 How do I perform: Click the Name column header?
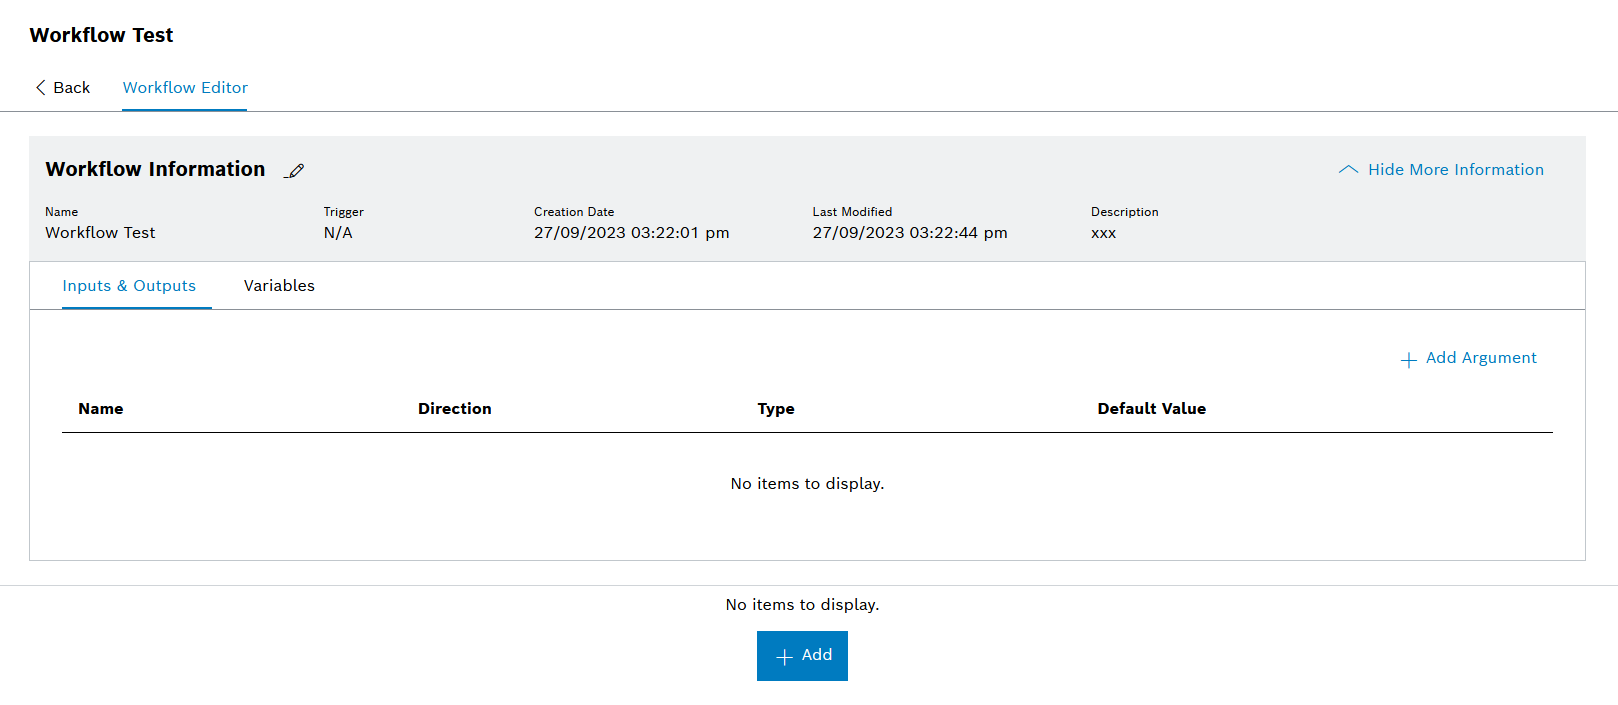coord(101,409)
